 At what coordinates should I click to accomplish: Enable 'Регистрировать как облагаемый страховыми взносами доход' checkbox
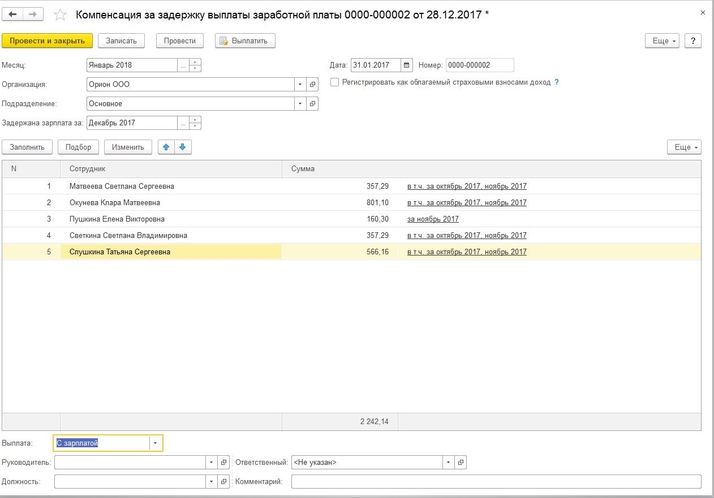[x=334, y=82]
